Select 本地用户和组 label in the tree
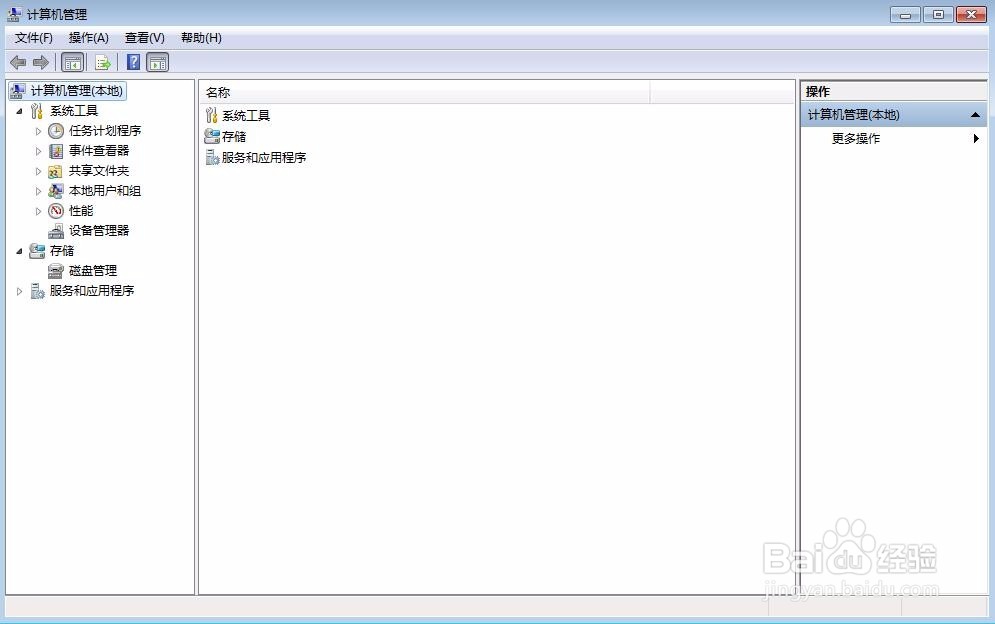The width and height of the screenshot is (995, 624). (105, 190)
